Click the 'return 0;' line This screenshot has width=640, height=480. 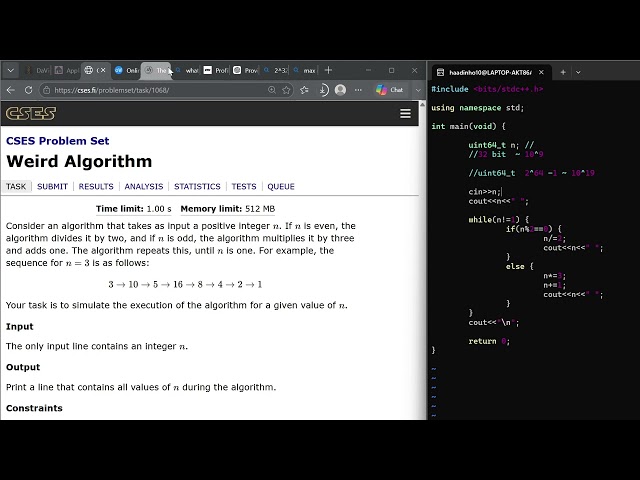coord(489,342)
